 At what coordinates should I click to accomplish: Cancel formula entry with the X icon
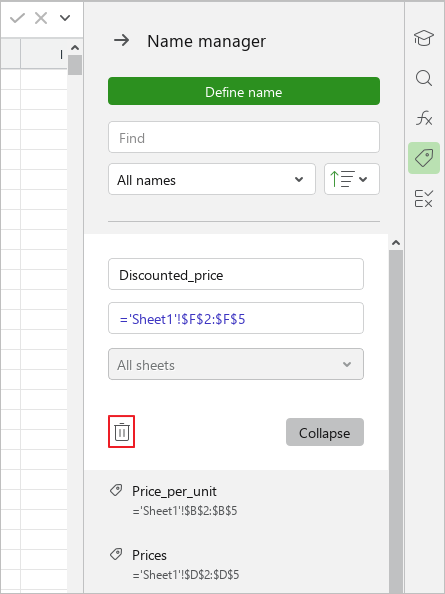[41, 18]
